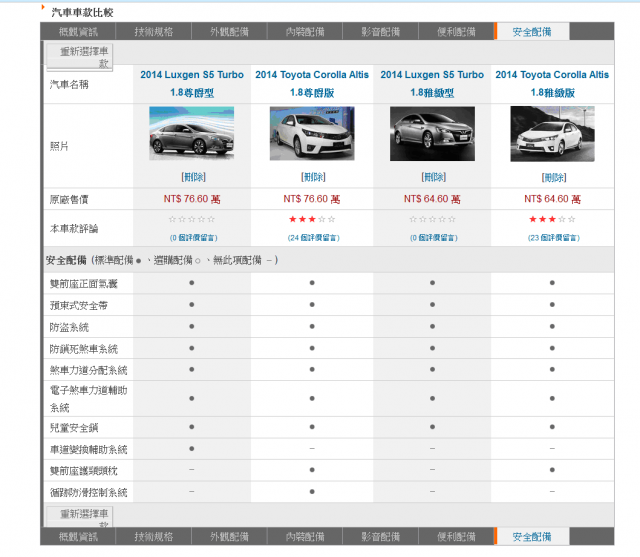
Task: Go to top 影音配備 tab
Action: [x=380, y=32]
